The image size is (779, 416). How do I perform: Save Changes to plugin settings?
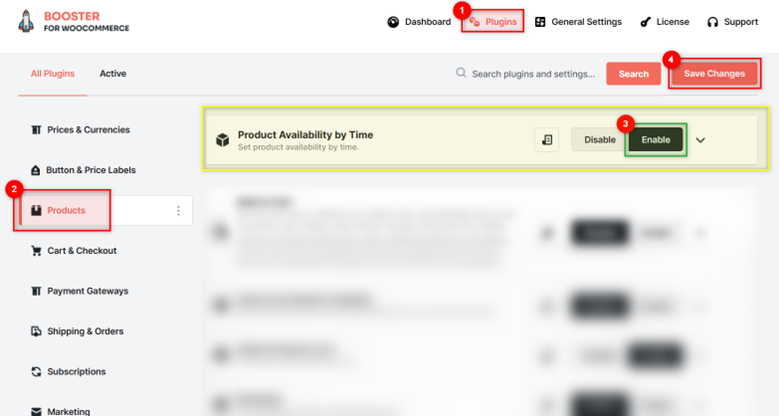tap(714, 74)
